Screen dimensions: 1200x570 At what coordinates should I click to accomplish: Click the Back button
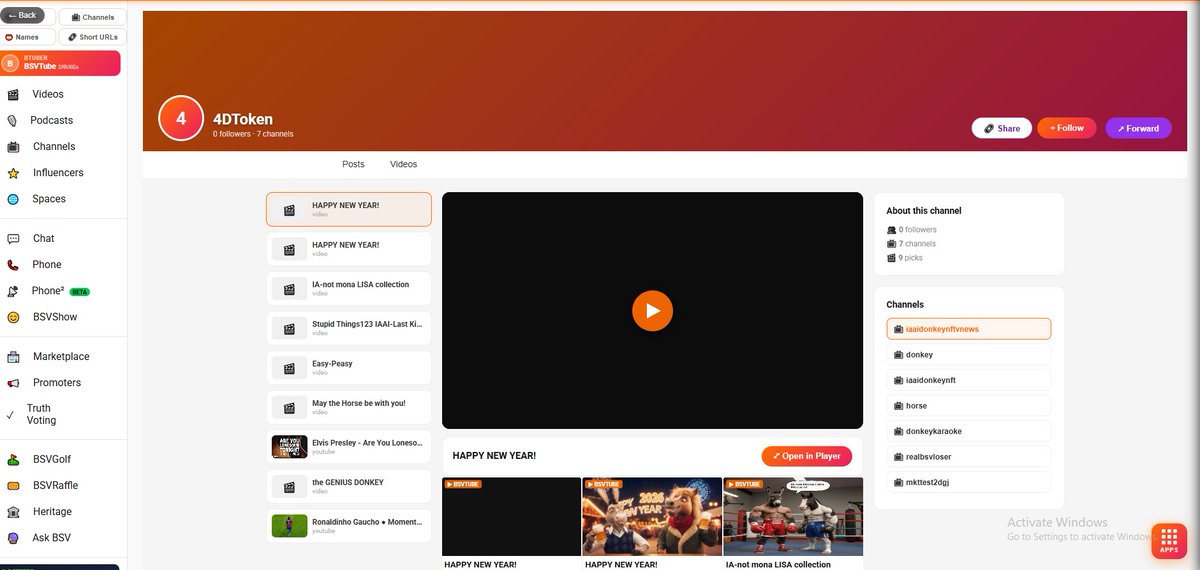tap(22, 15)
